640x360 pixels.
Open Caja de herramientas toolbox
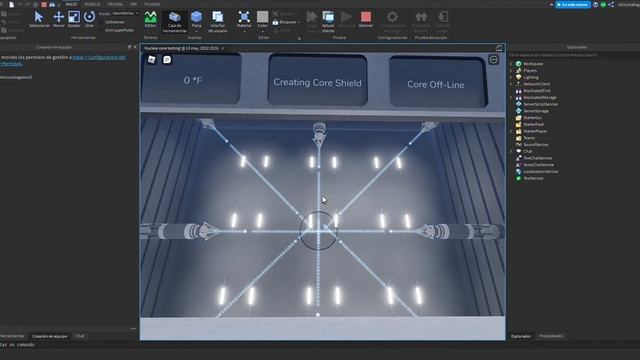(175, 22)
